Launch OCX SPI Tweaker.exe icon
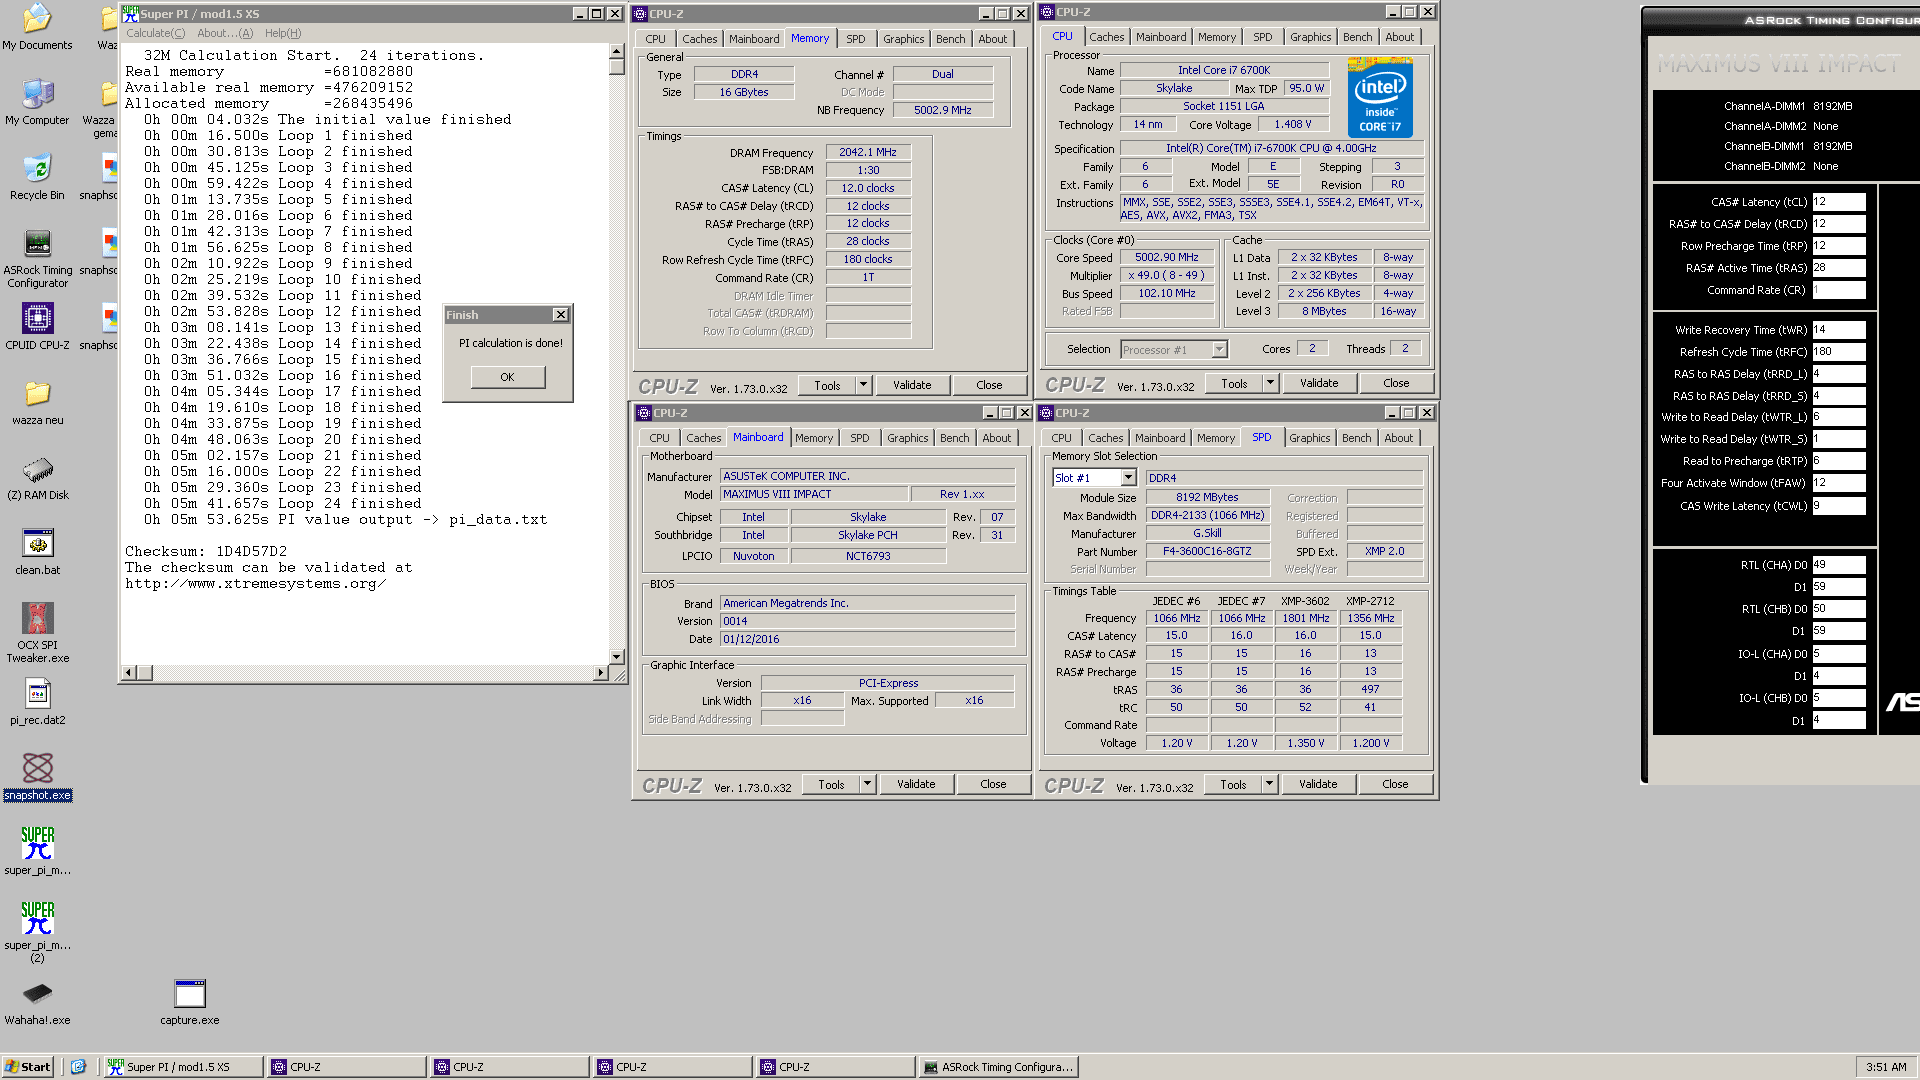 click(x=37, y=619)
